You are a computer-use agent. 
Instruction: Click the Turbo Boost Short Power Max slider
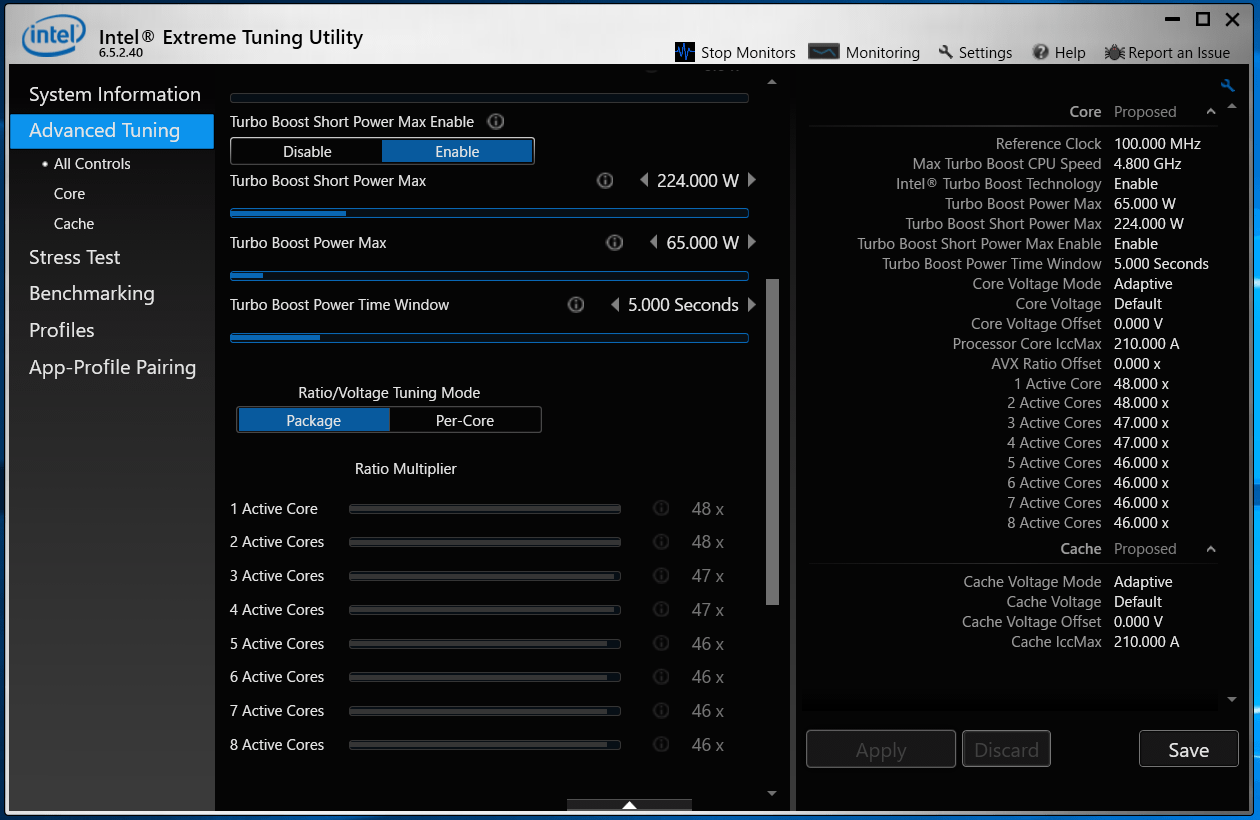(489, 213)
